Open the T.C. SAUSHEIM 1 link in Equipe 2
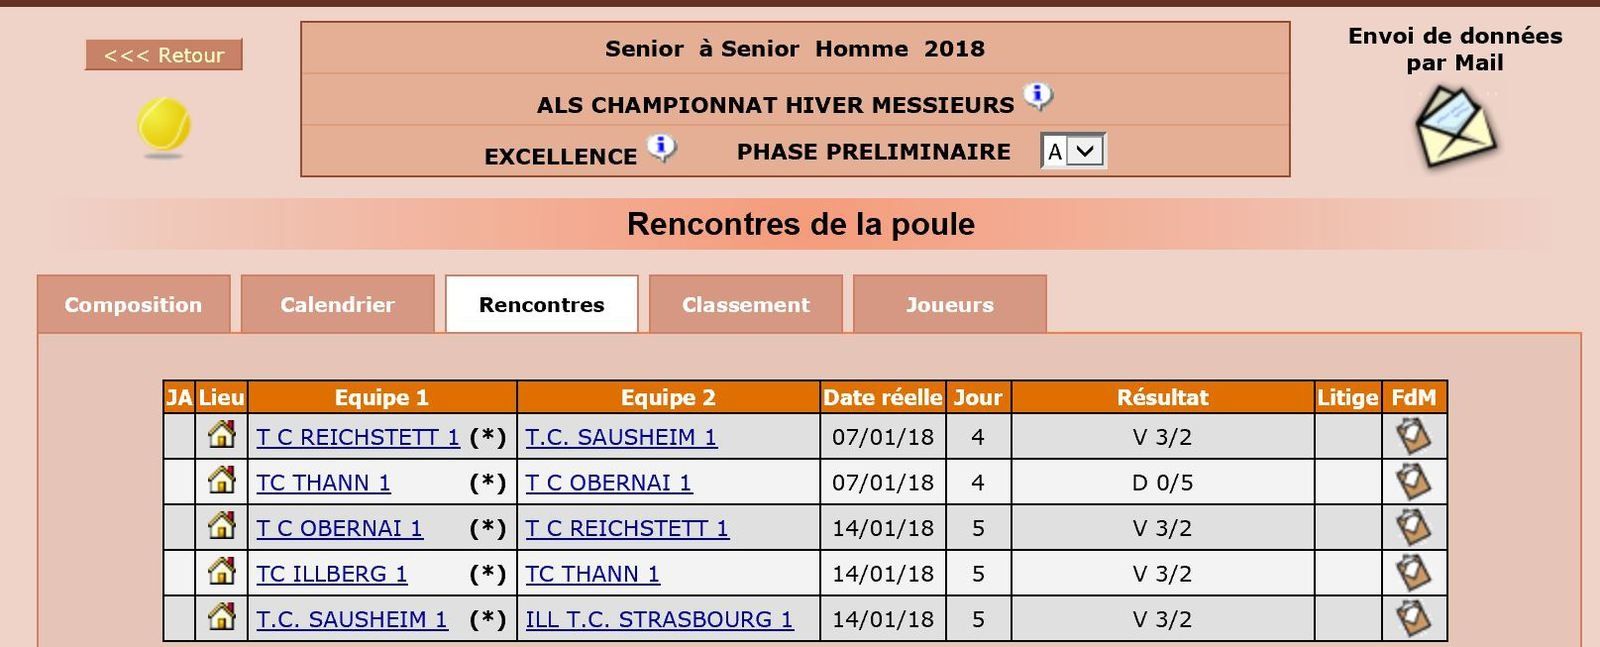 (x=621, y=437)
